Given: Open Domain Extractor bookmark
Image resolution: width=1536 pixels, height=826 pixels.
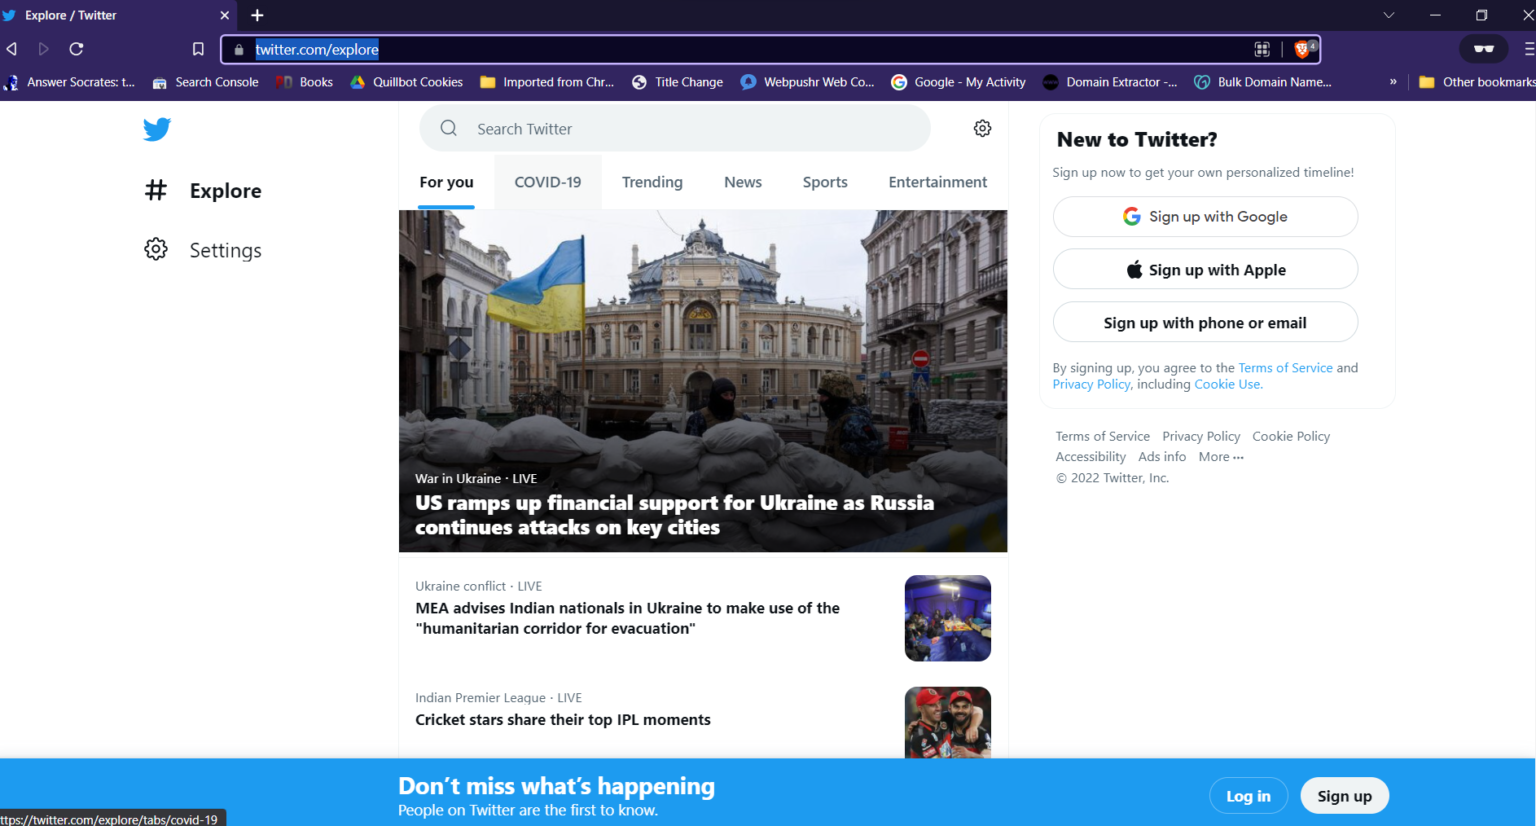Looking at the screenshot, I should point(1110,82).
